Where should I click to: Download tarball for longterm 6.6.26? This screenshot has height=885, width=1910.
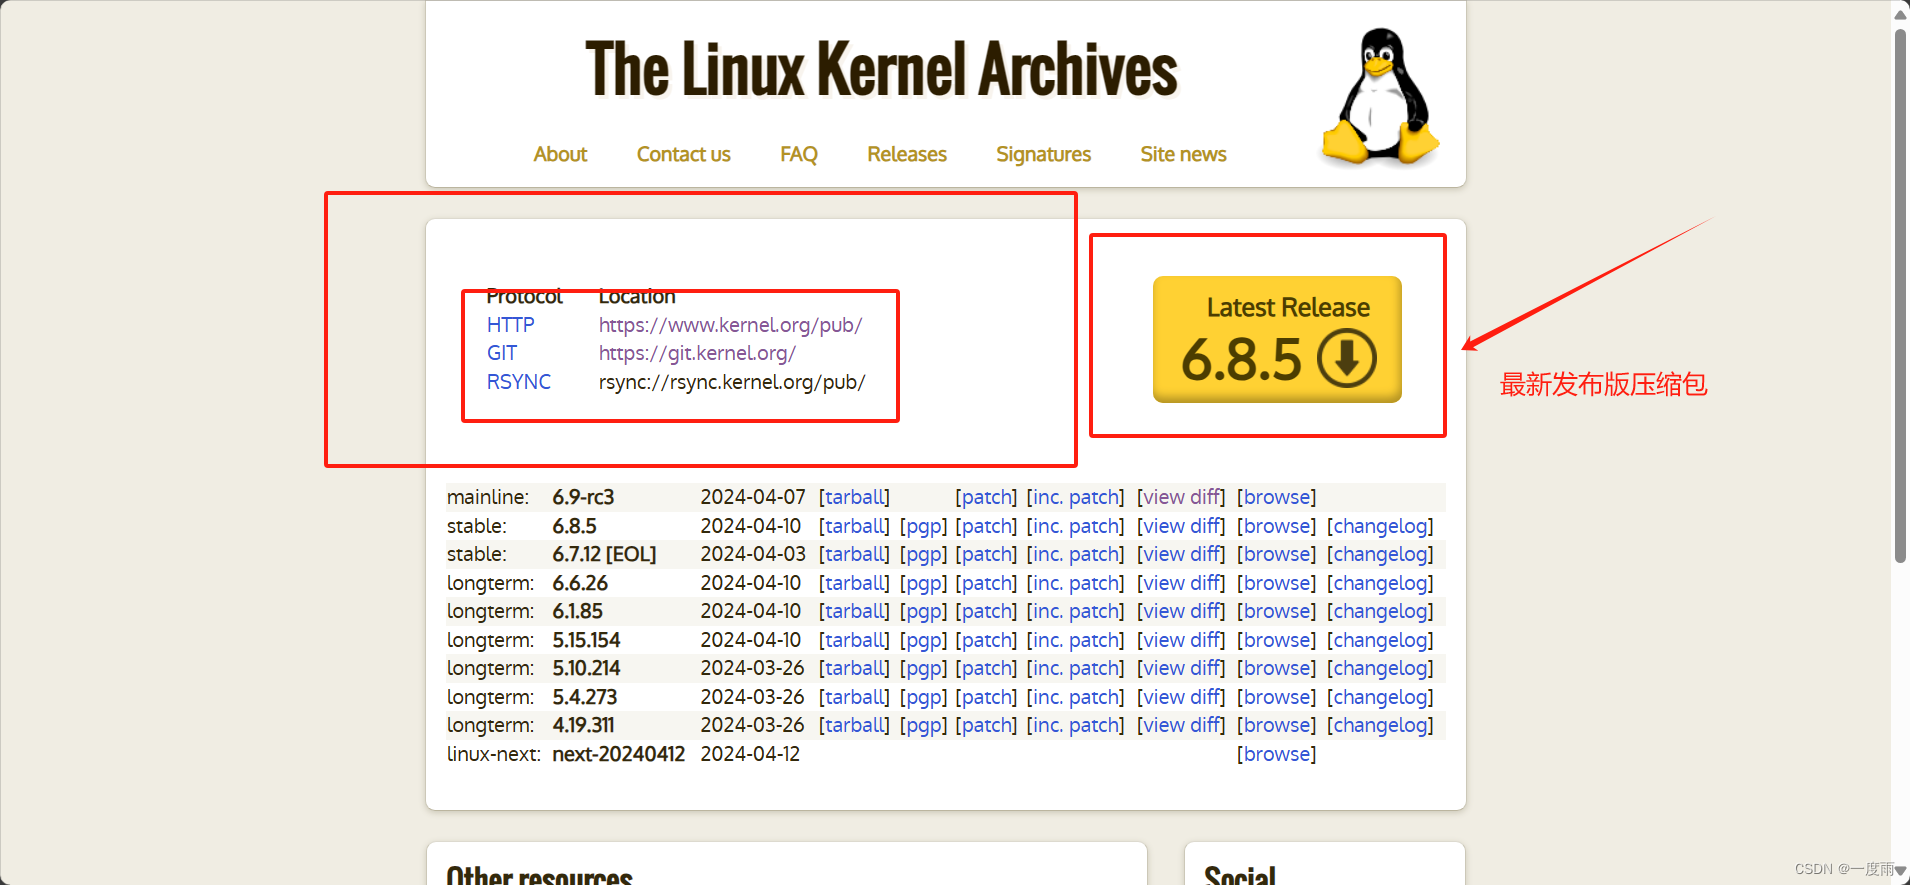click(x=854, y=583)
